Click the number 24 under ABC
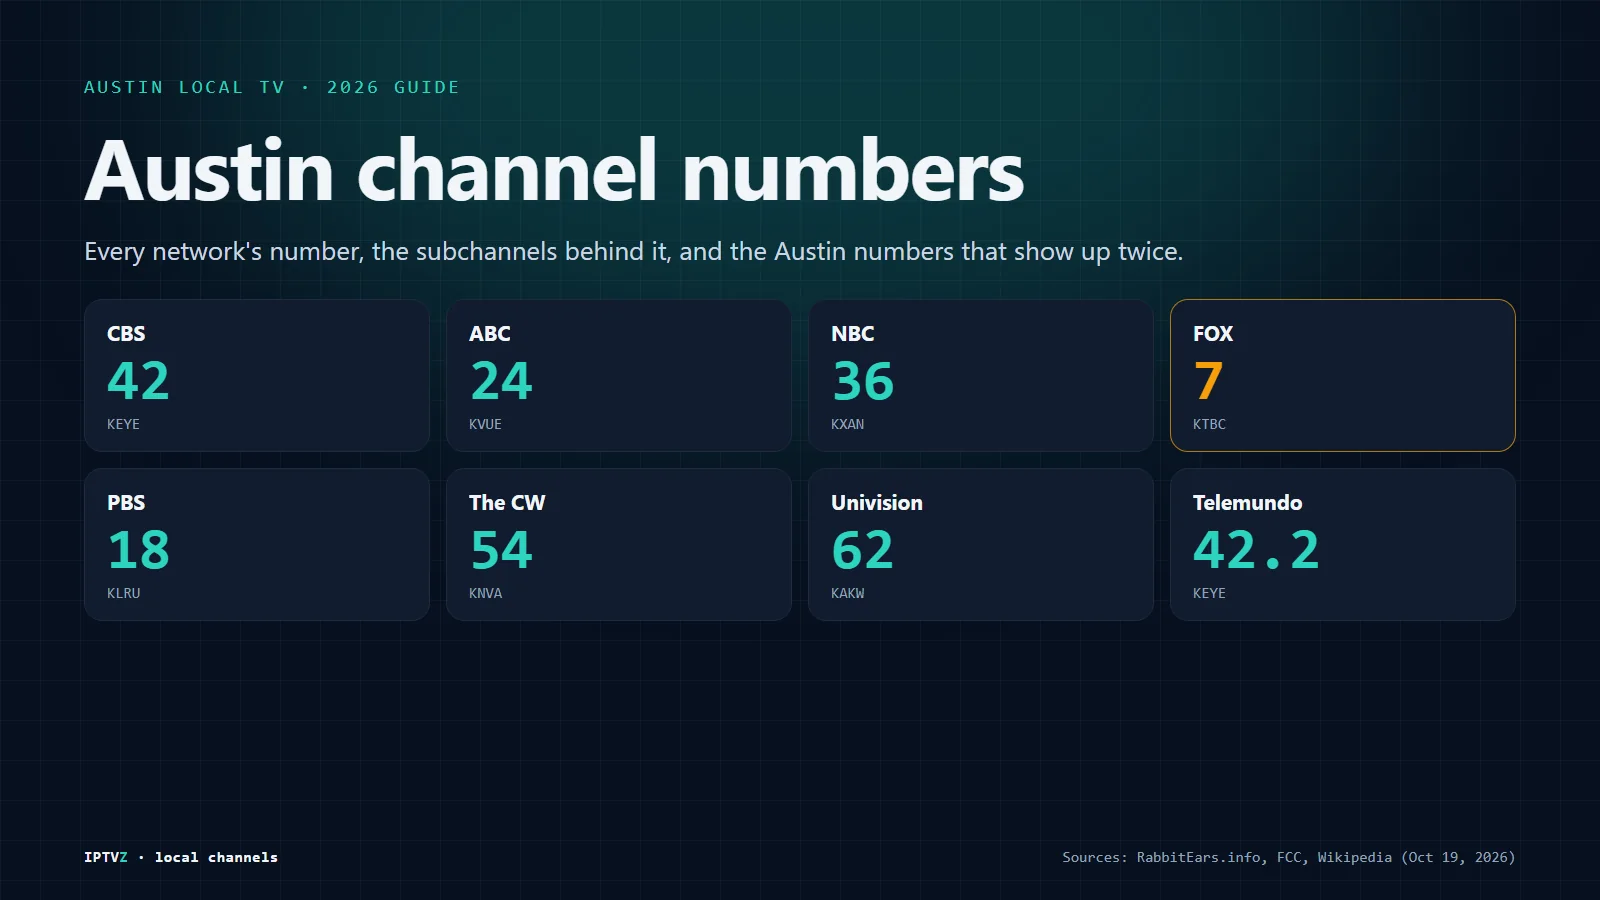Image resolution: width=1600 pixels, height=900 pixels. point(501,381)
